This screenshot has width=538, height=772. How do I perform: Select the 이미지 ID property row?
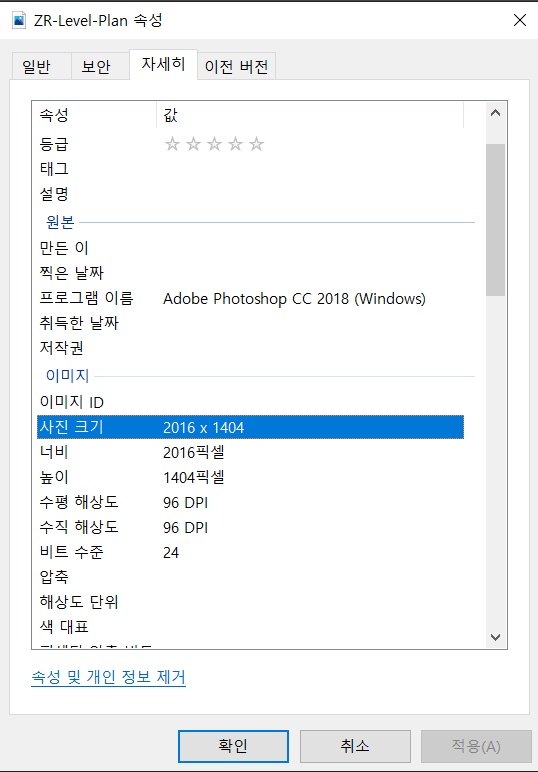tap(251, 402)
